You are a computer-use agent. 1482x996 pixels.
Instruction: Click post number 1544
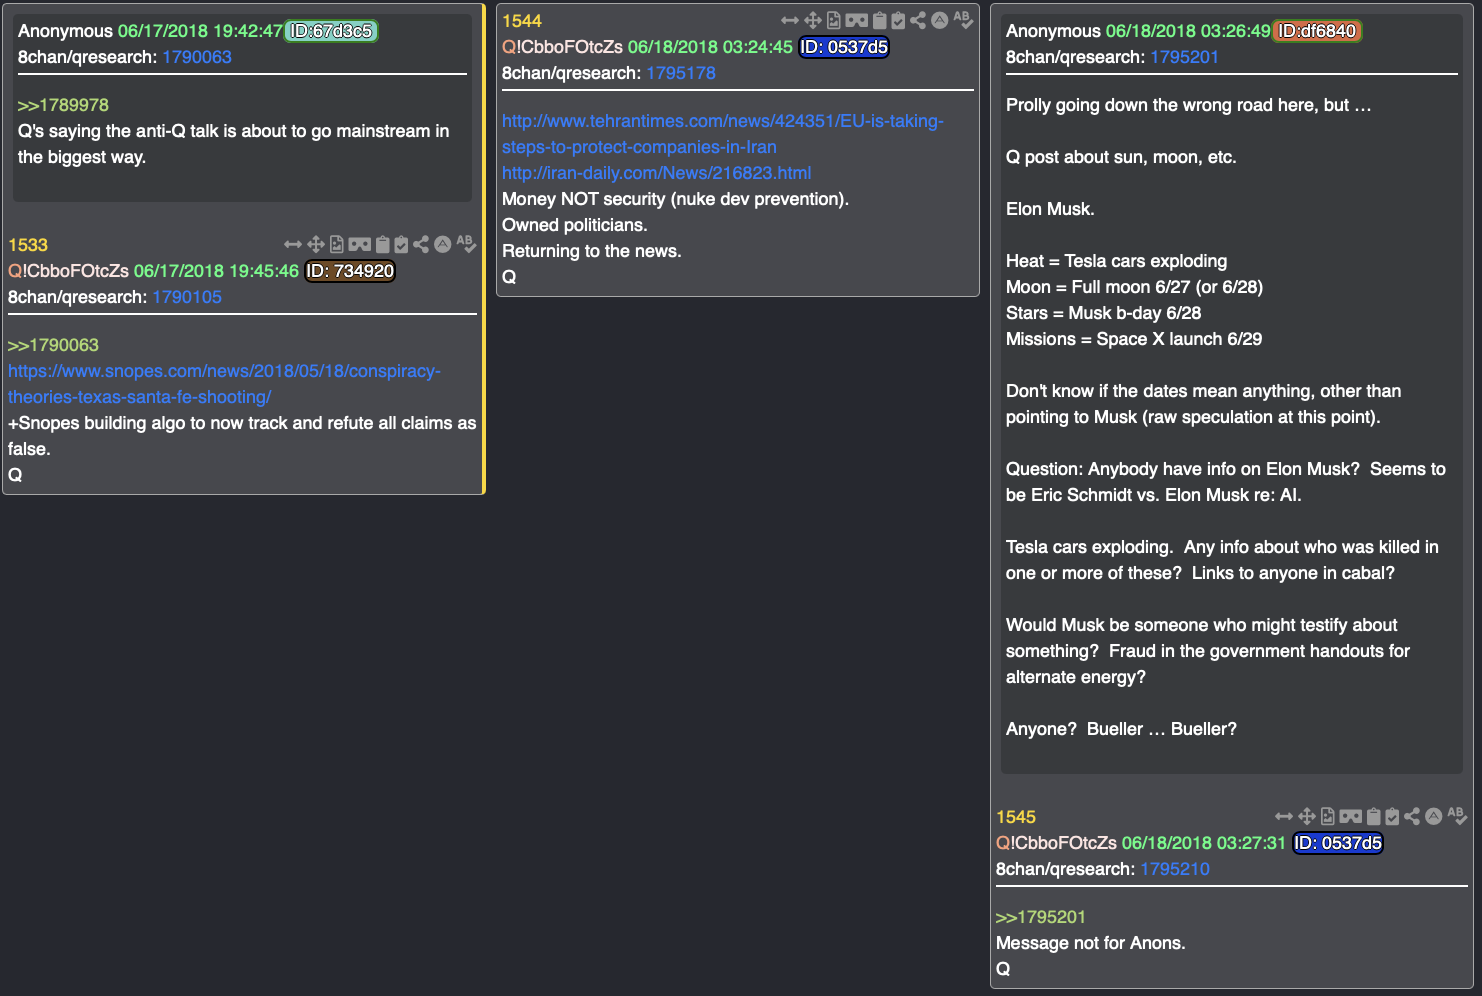click(x=522, y=21)
